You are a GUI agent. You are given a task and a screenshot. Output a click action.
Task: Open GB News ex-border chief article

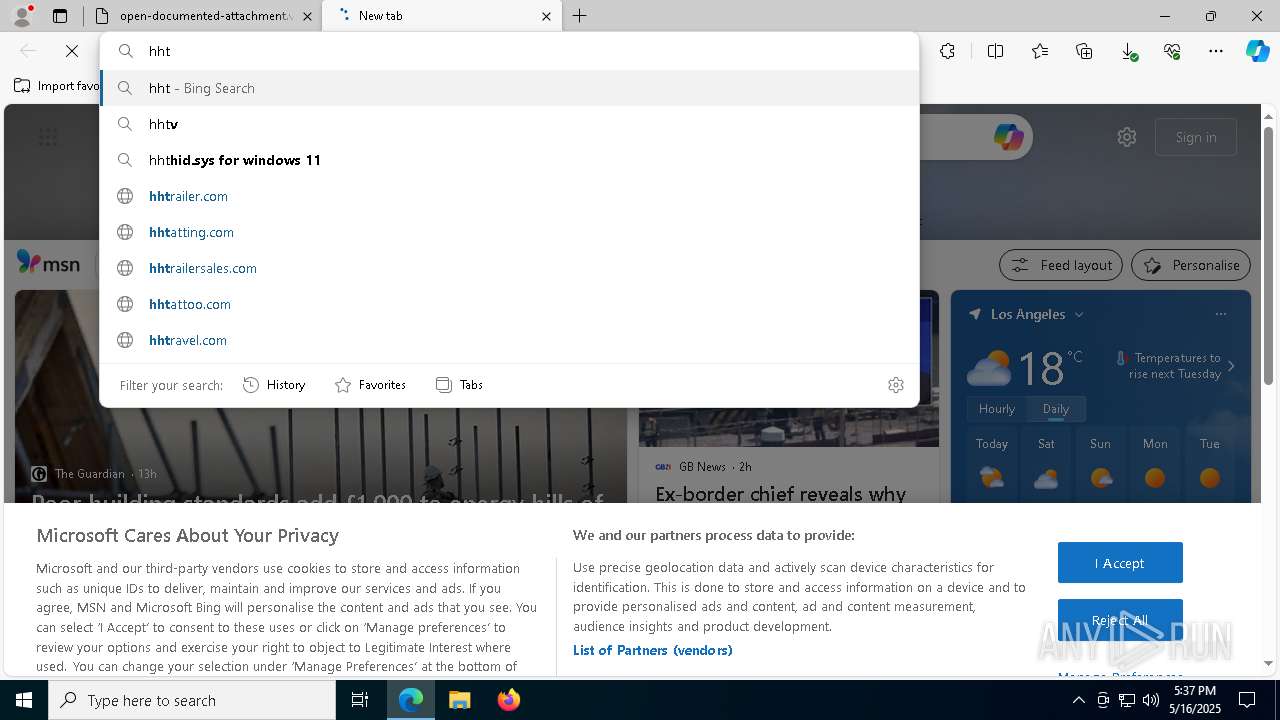781,494
